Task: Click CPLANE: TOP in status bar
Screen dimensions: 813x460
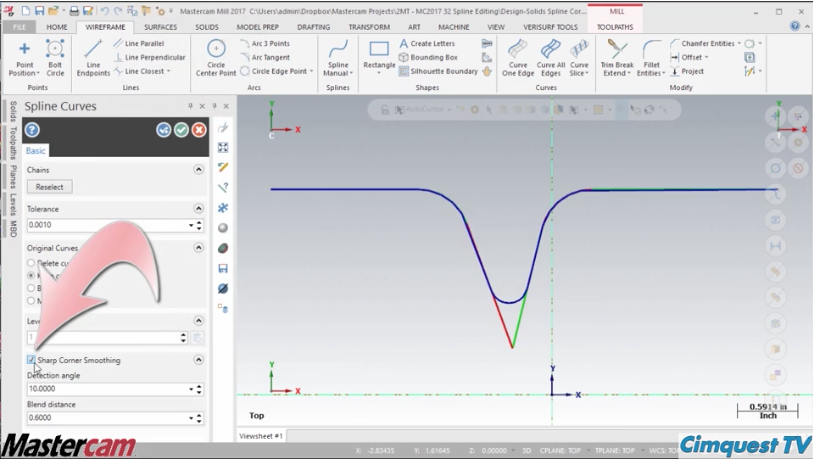Action: pyautogui.click(x=560, y=450)
